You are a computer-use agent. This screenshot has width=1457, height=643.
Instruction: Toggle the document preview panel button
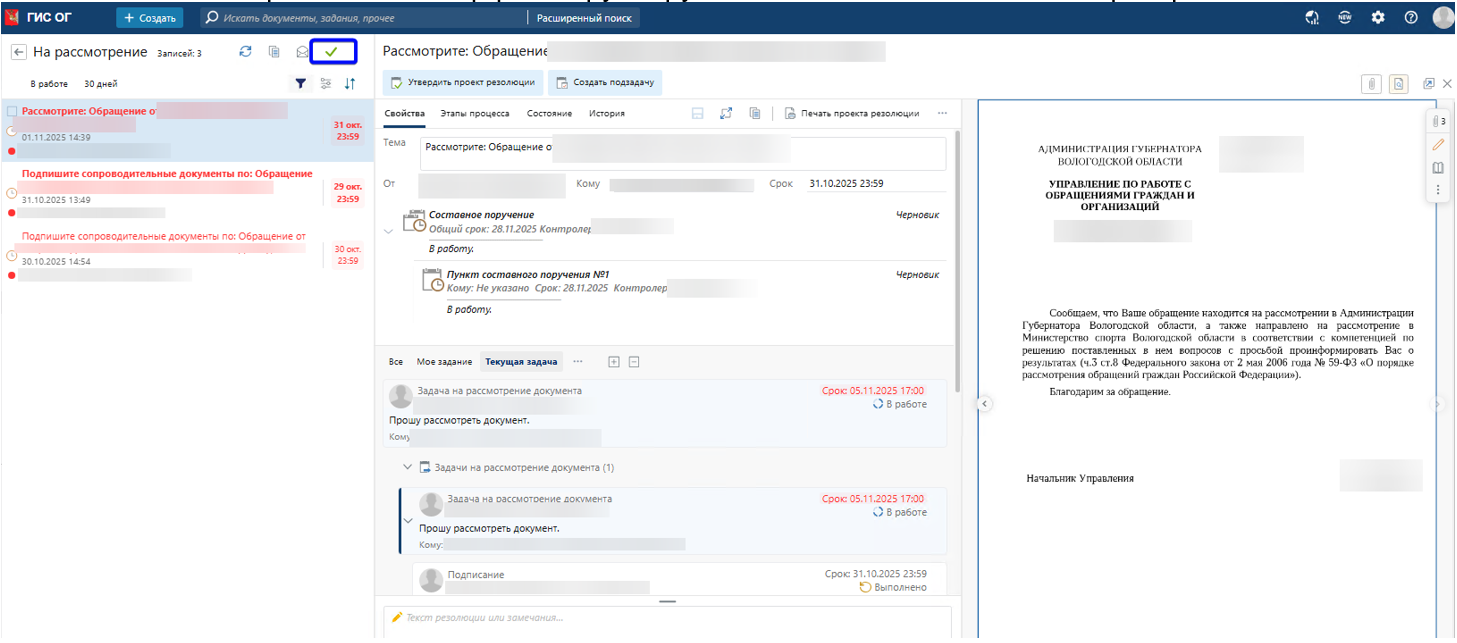tap(1400, 84)
